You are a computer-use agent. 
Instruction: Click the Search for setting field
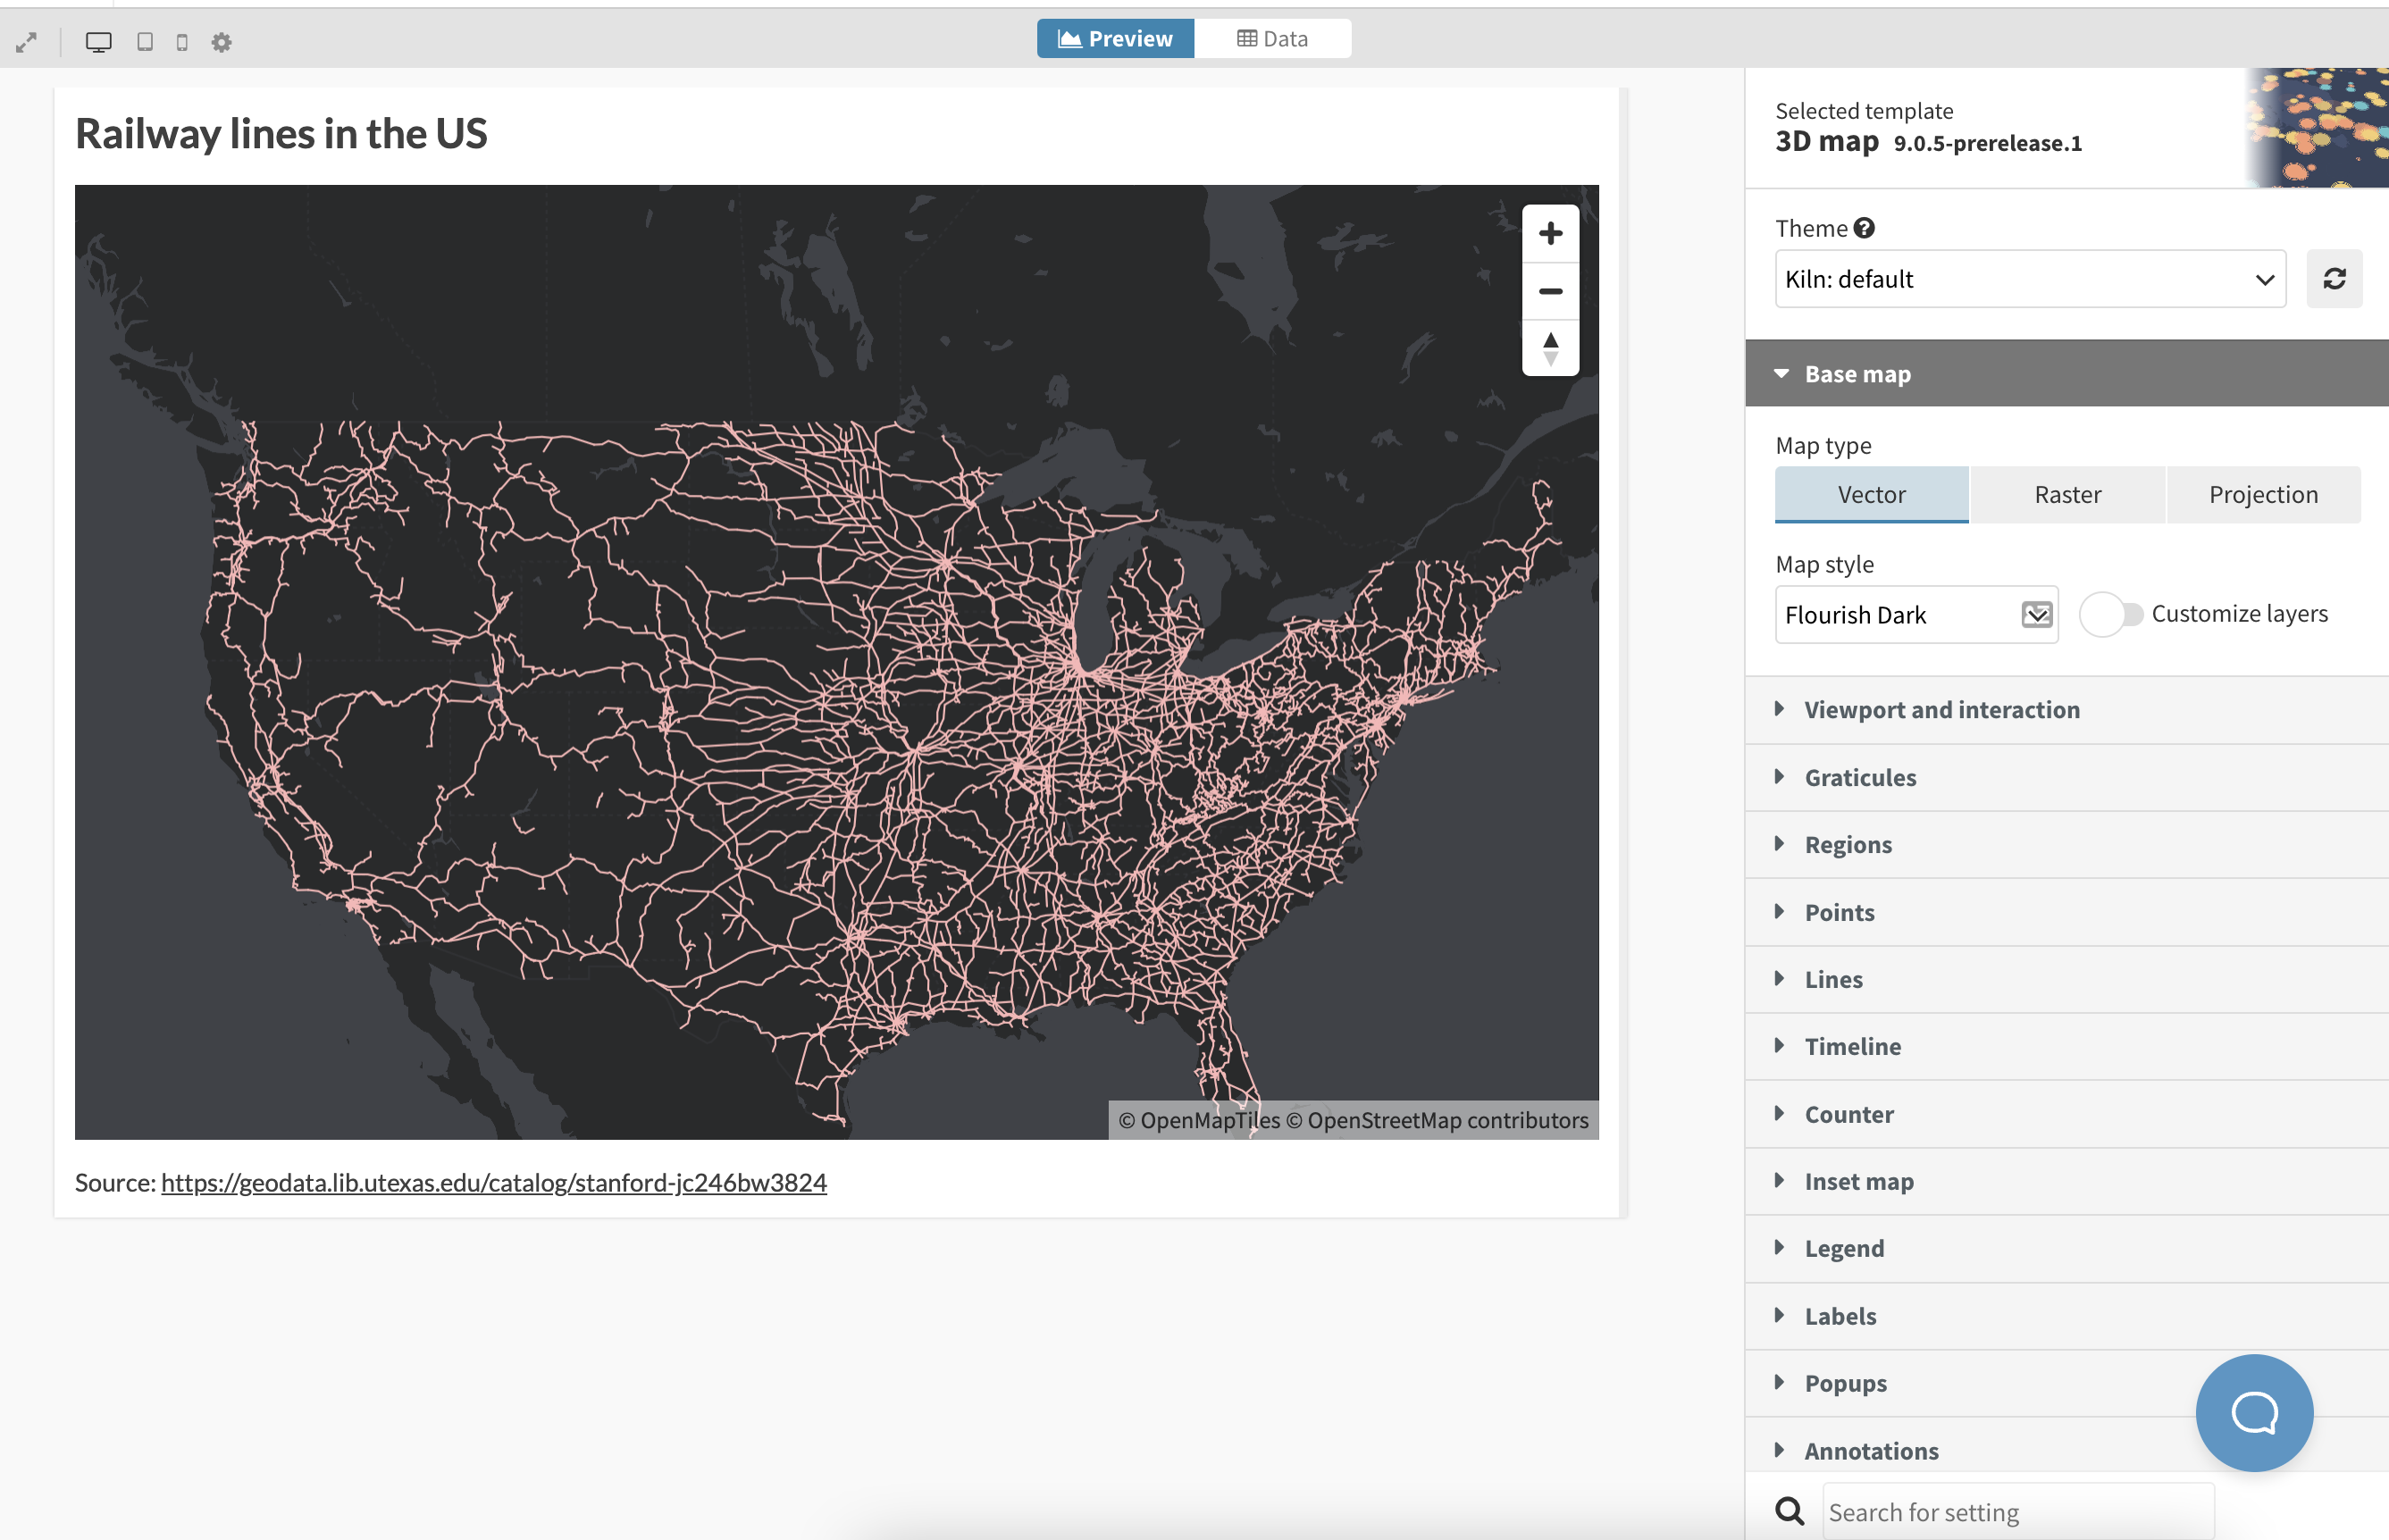2017,1512
